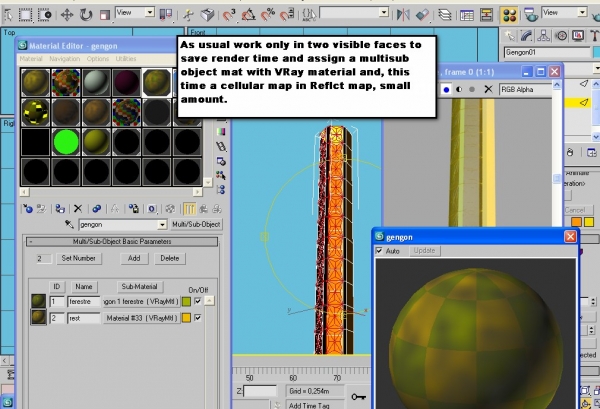
Task: Open the RGB Alpha channel dropdown
Action: 525,90
